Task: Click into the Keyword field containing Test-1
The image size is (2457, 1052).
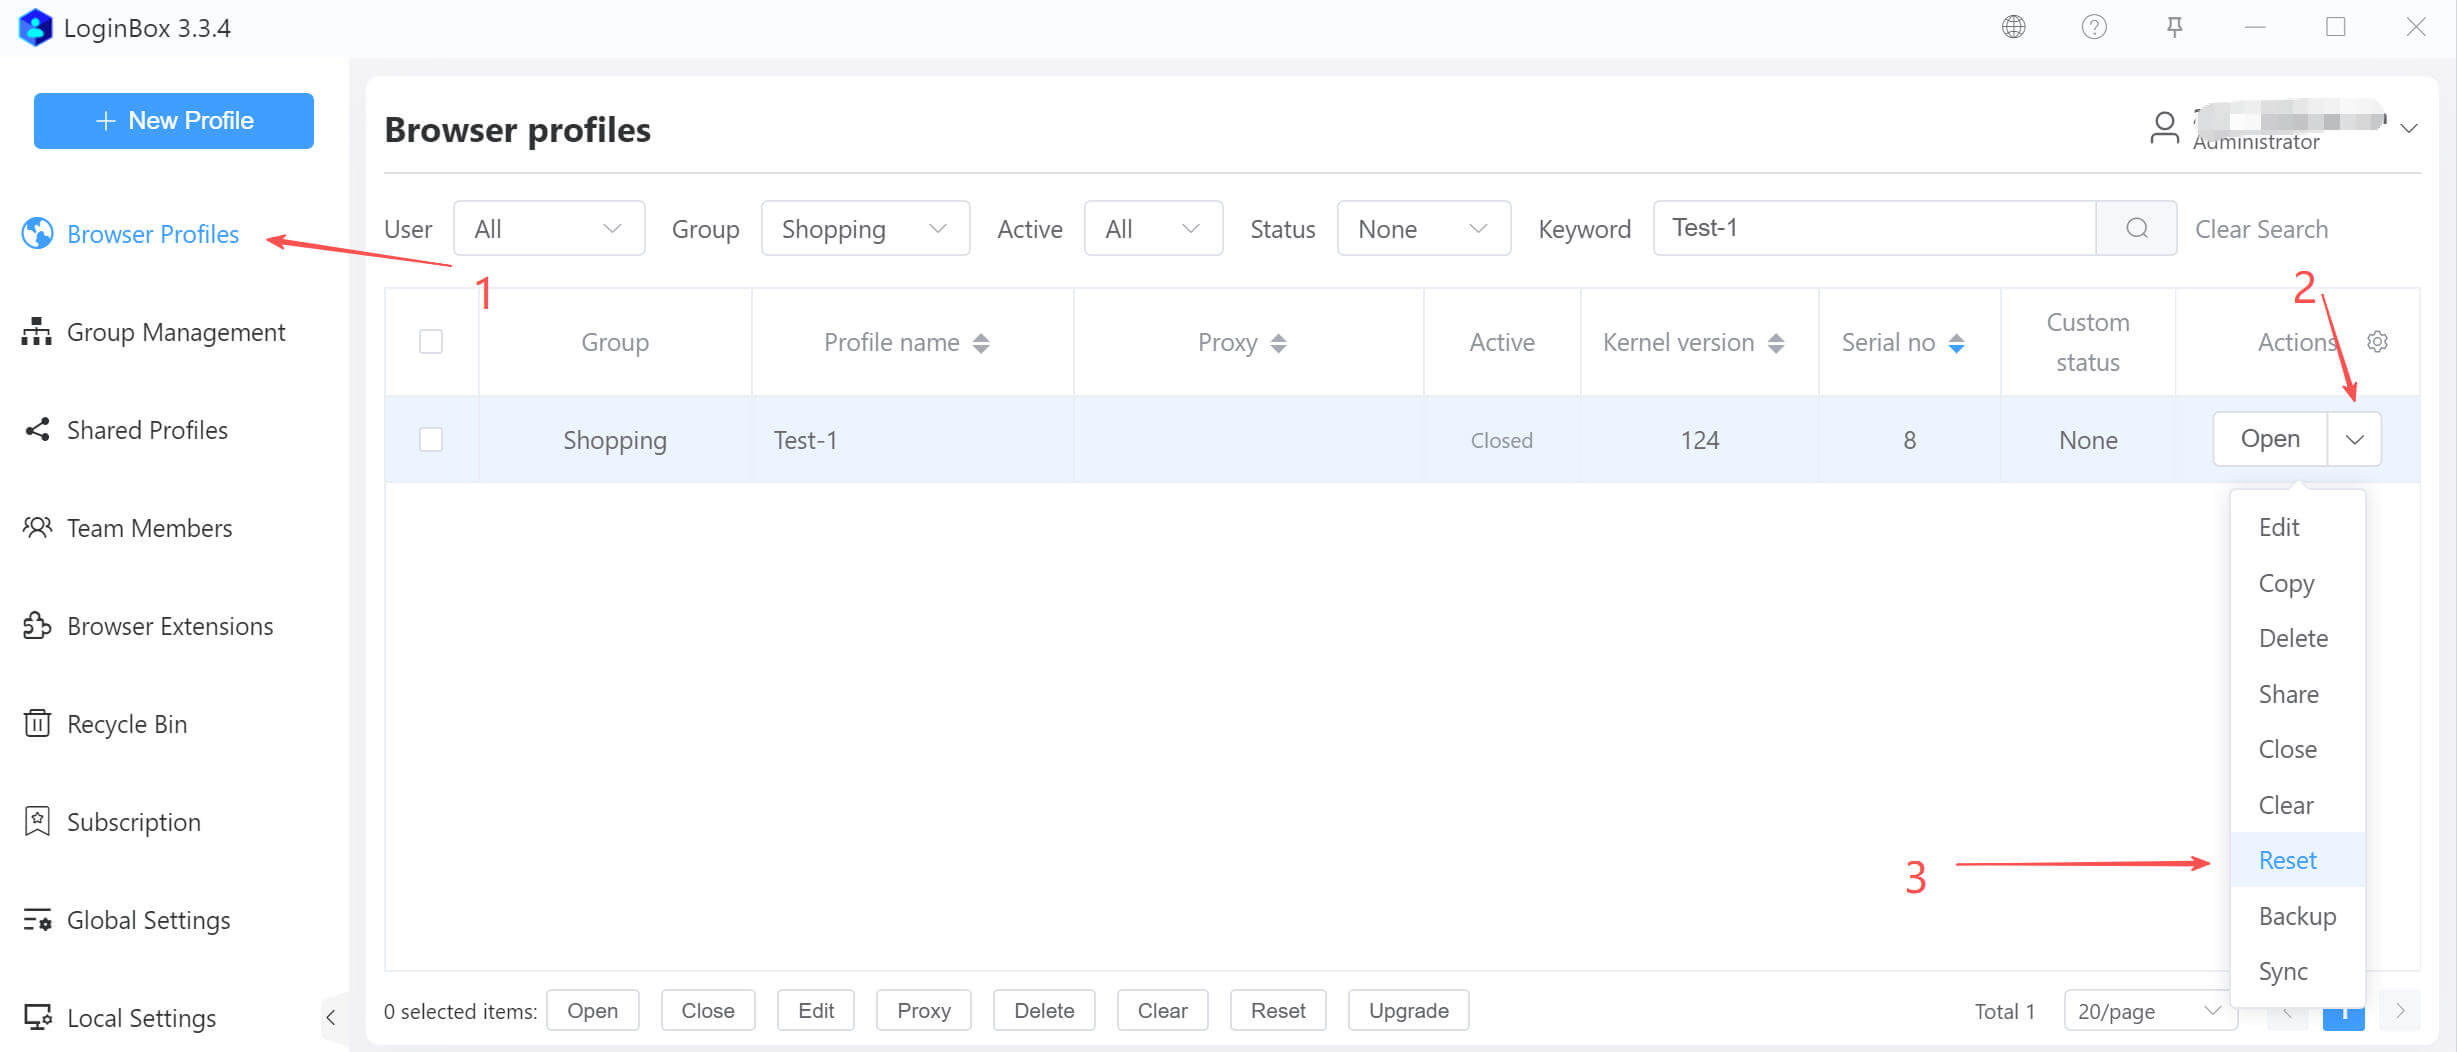Action: pos(1873,229)
